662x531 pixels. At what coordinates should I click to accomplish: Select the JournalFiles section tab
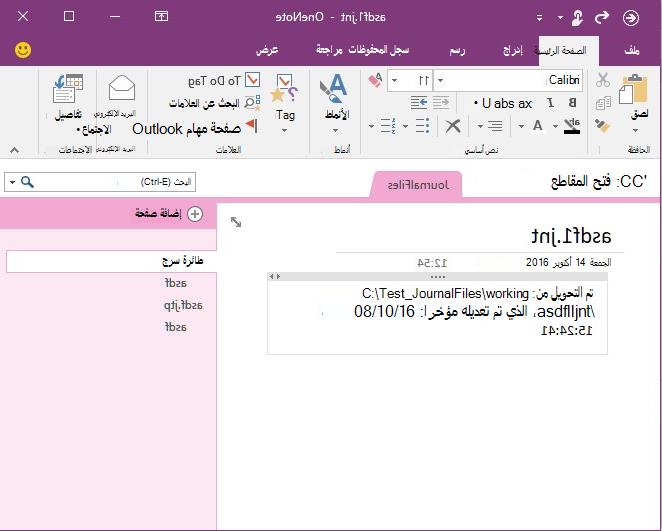point(417,185)
